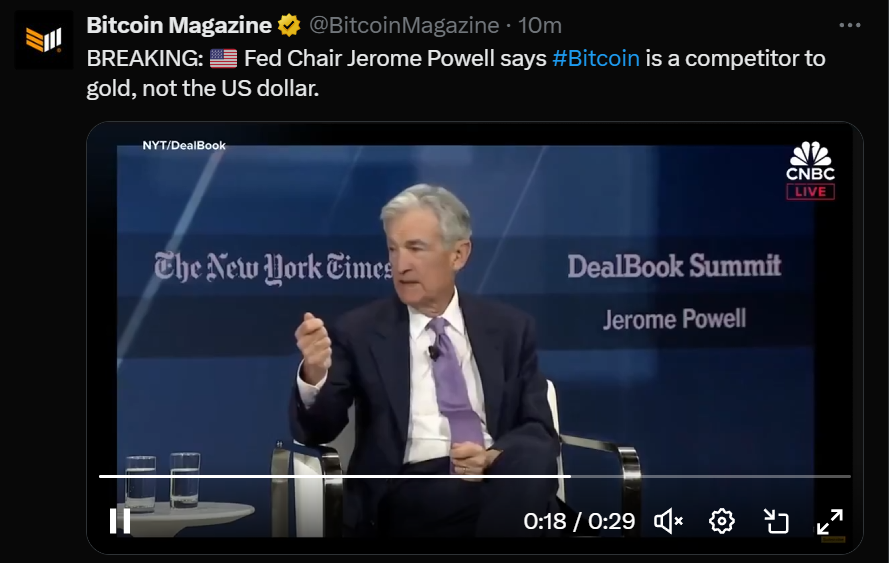Click the gold verified badge
This screenshot has width=889, height=563.
point(289,26)
